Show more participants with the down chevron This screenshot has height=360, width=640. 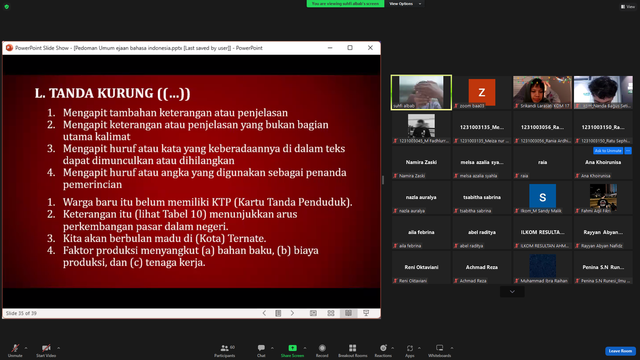512,291
